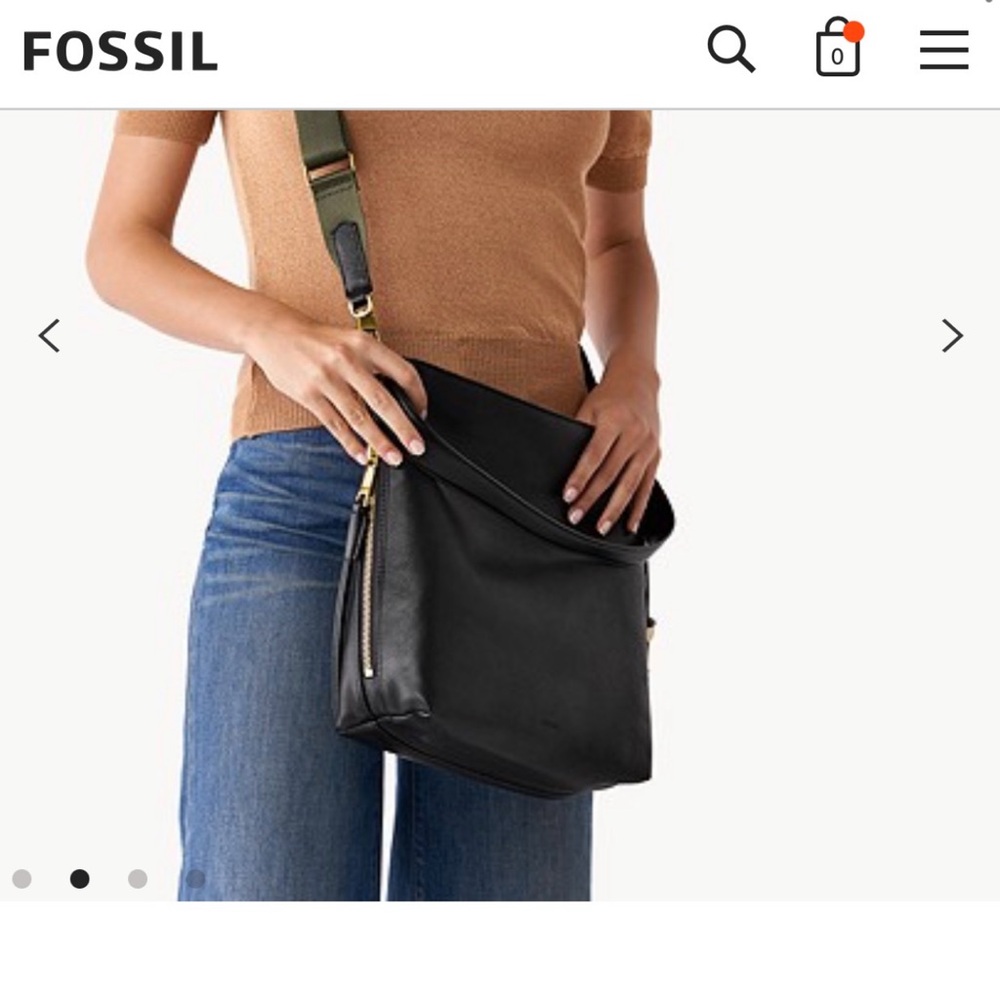Select the first carousel dot
Screen dimensions: 1000x1000
click(x=22, y=878)
